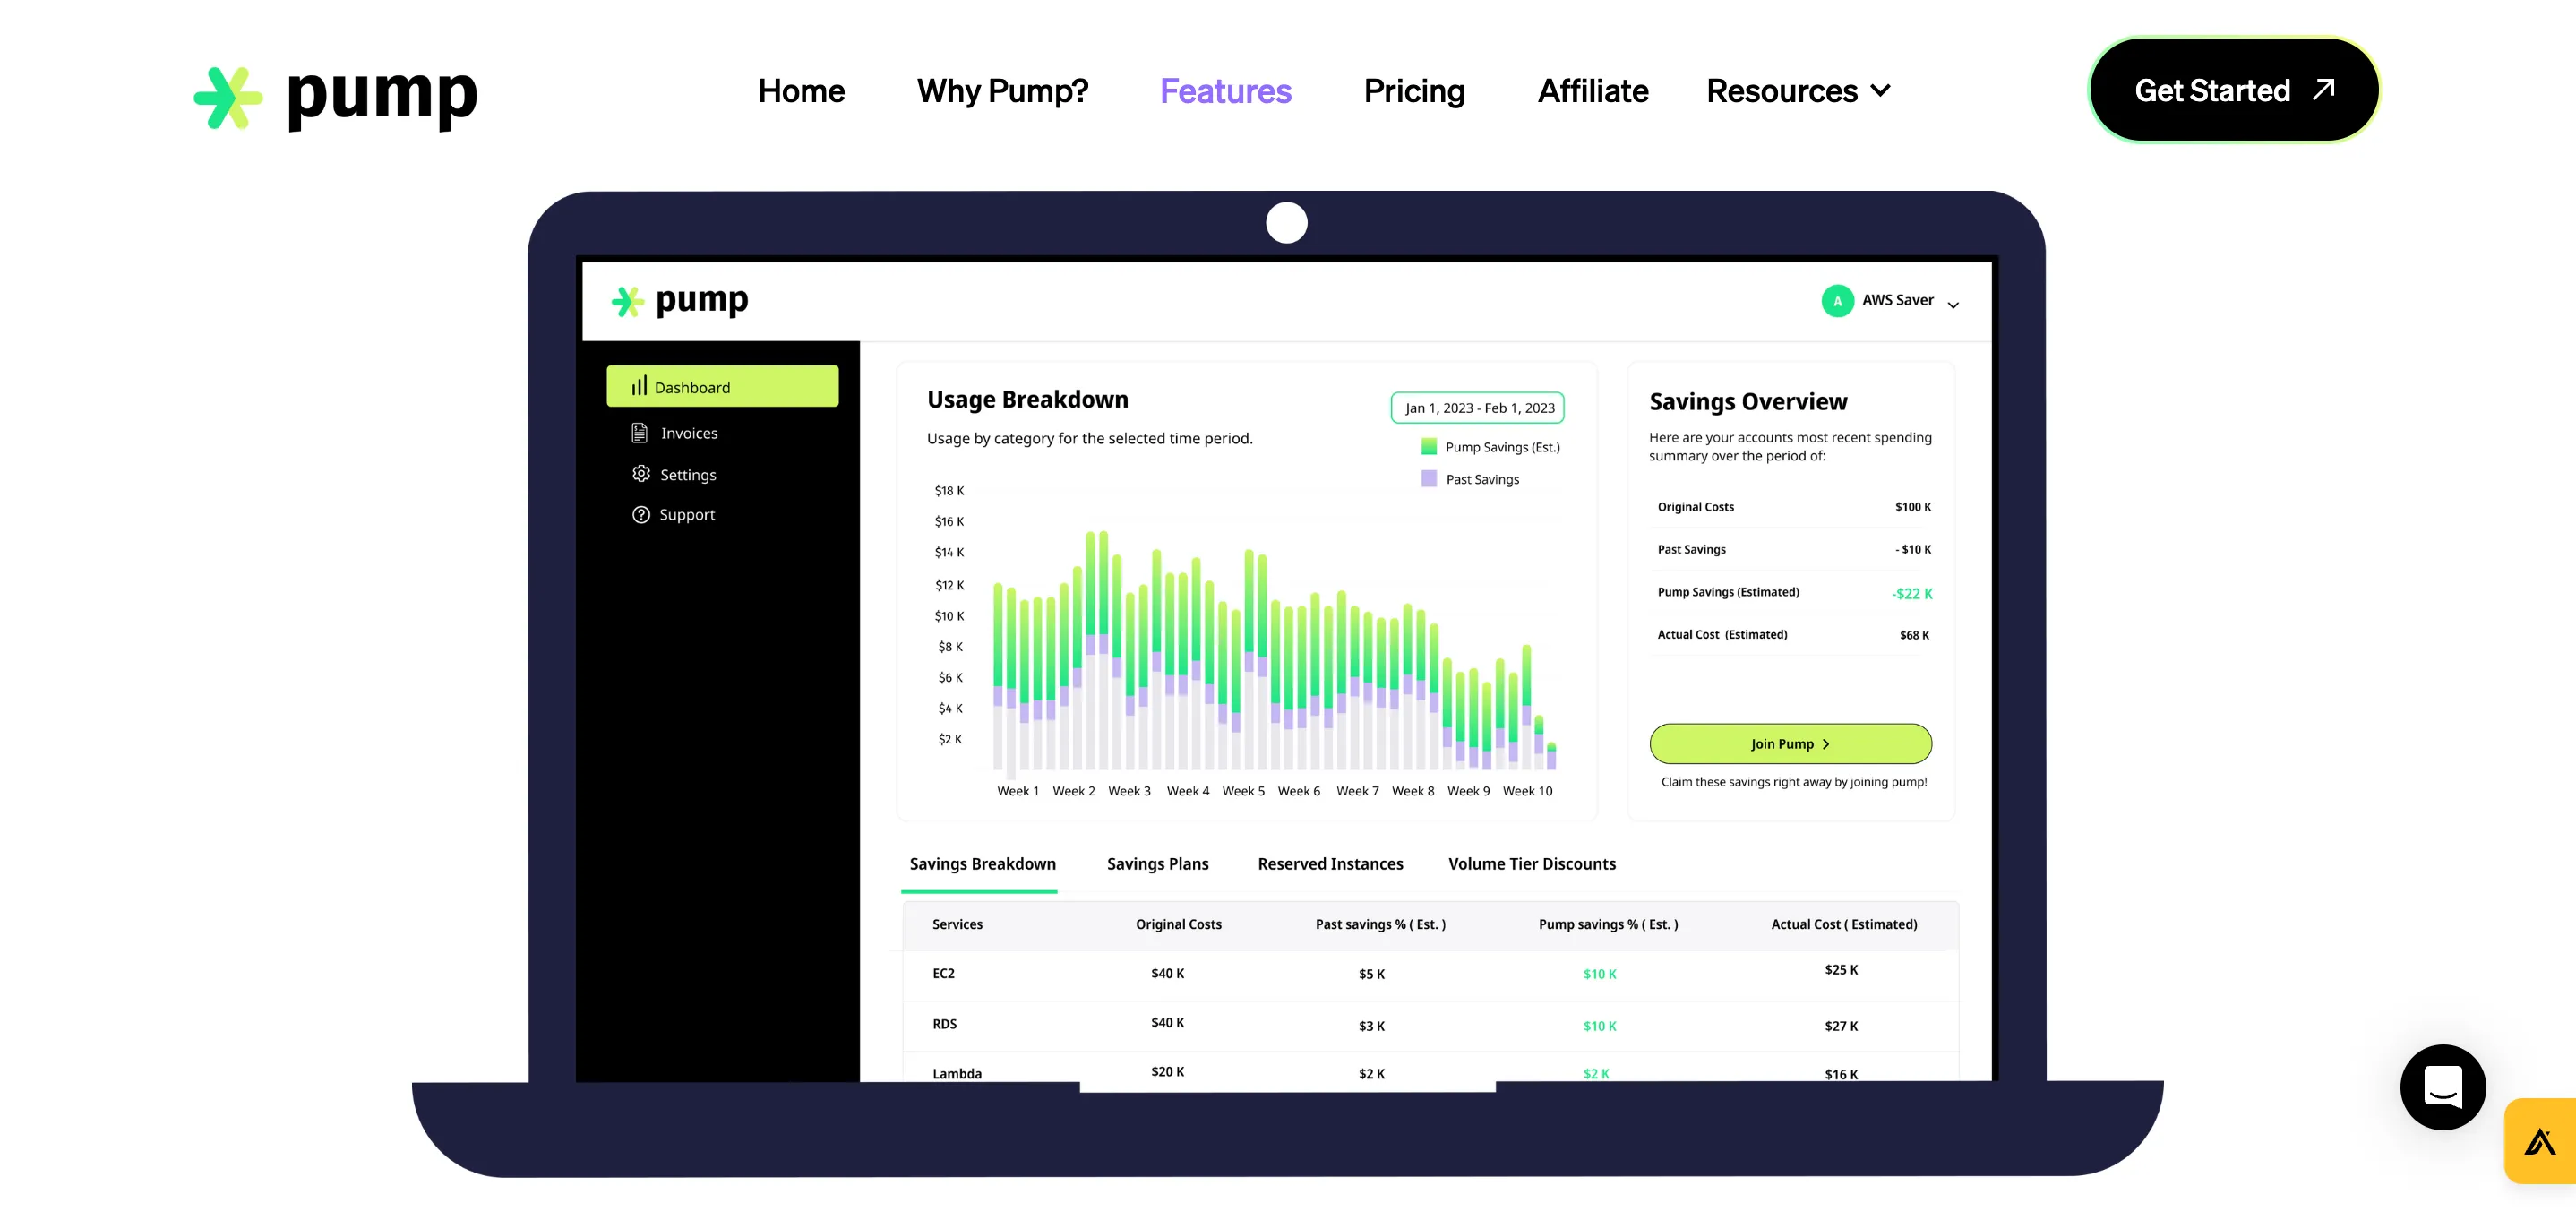Open the AWS Saver account chevron

(1953, 304)
